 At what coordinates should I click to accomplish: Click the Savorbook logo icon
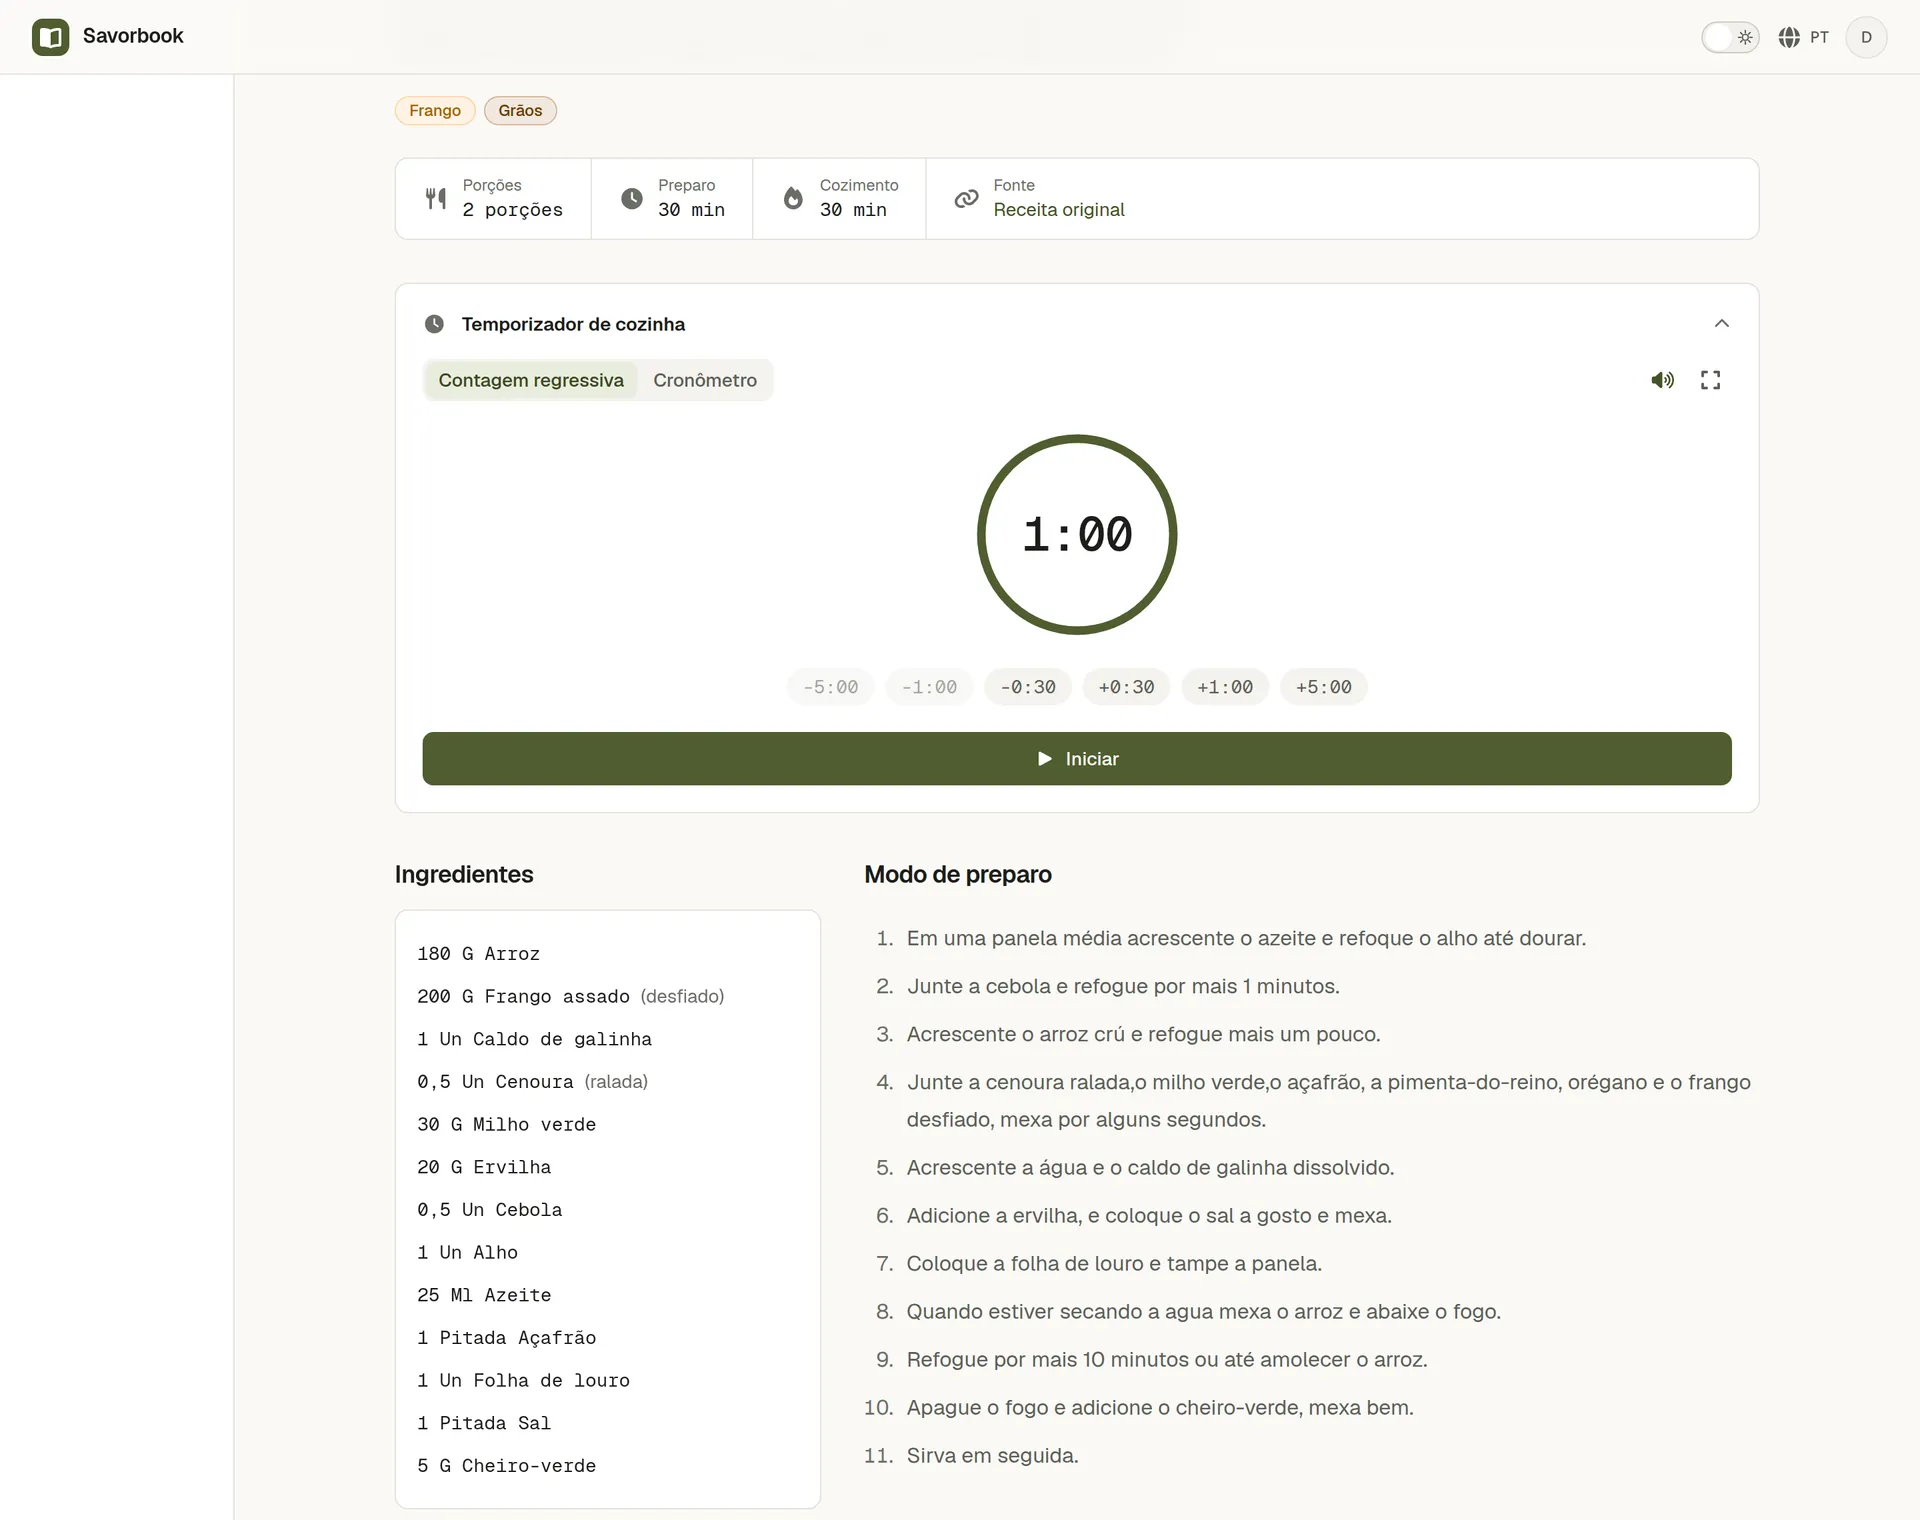(50, 37)
